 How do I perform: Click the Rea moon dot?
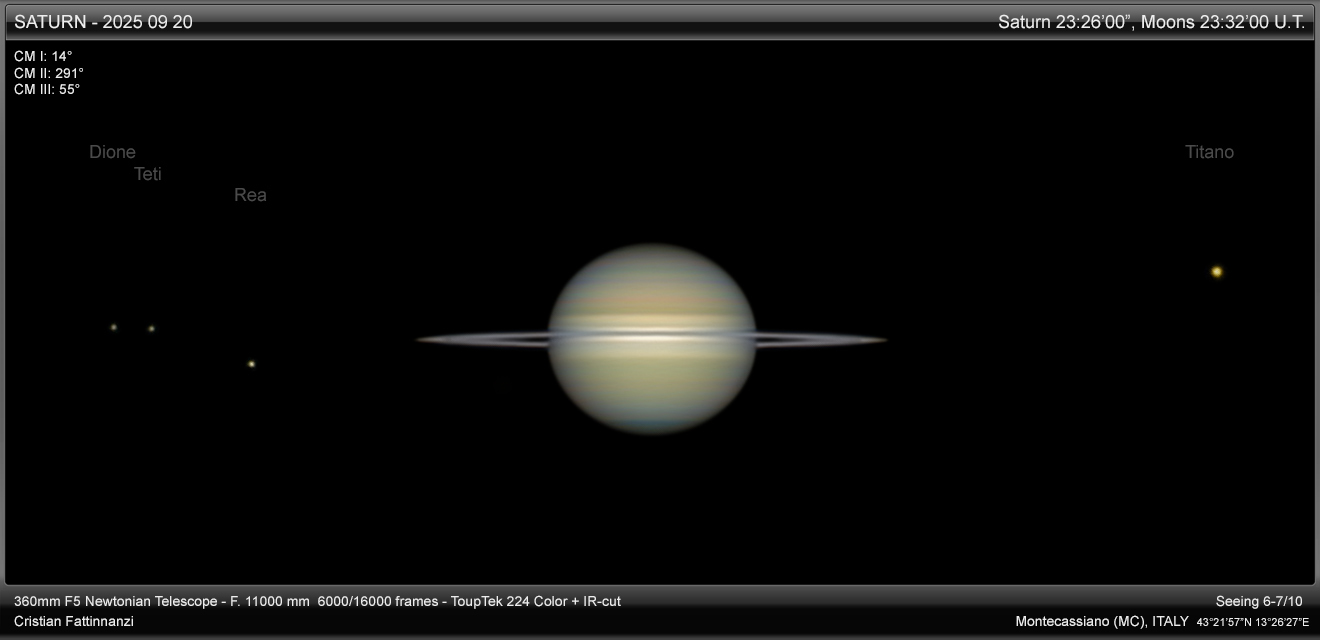(251, 364)
